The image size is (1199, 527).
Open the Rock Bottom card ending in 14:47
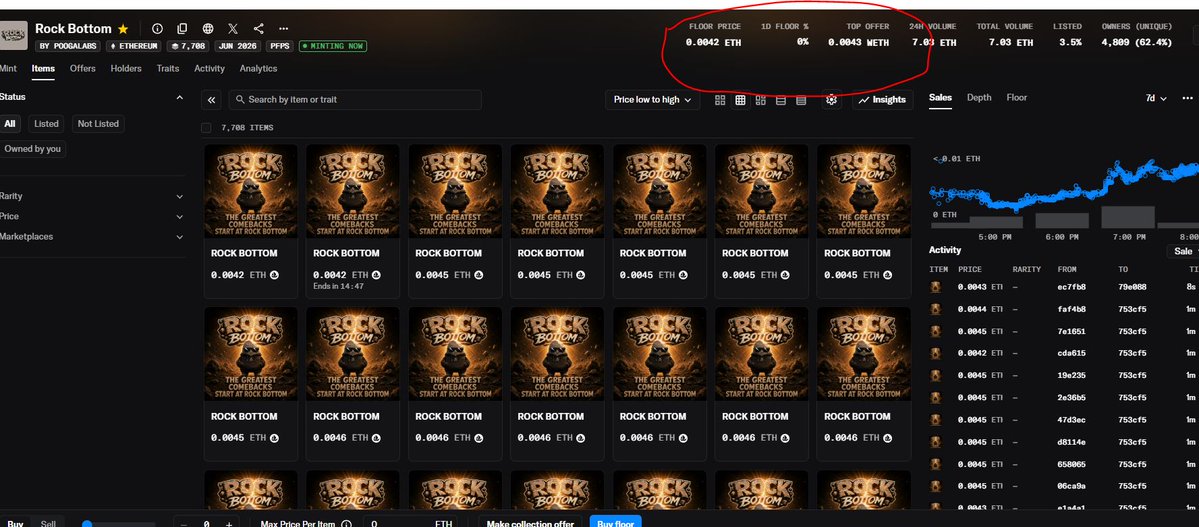[x=353, y=221]
